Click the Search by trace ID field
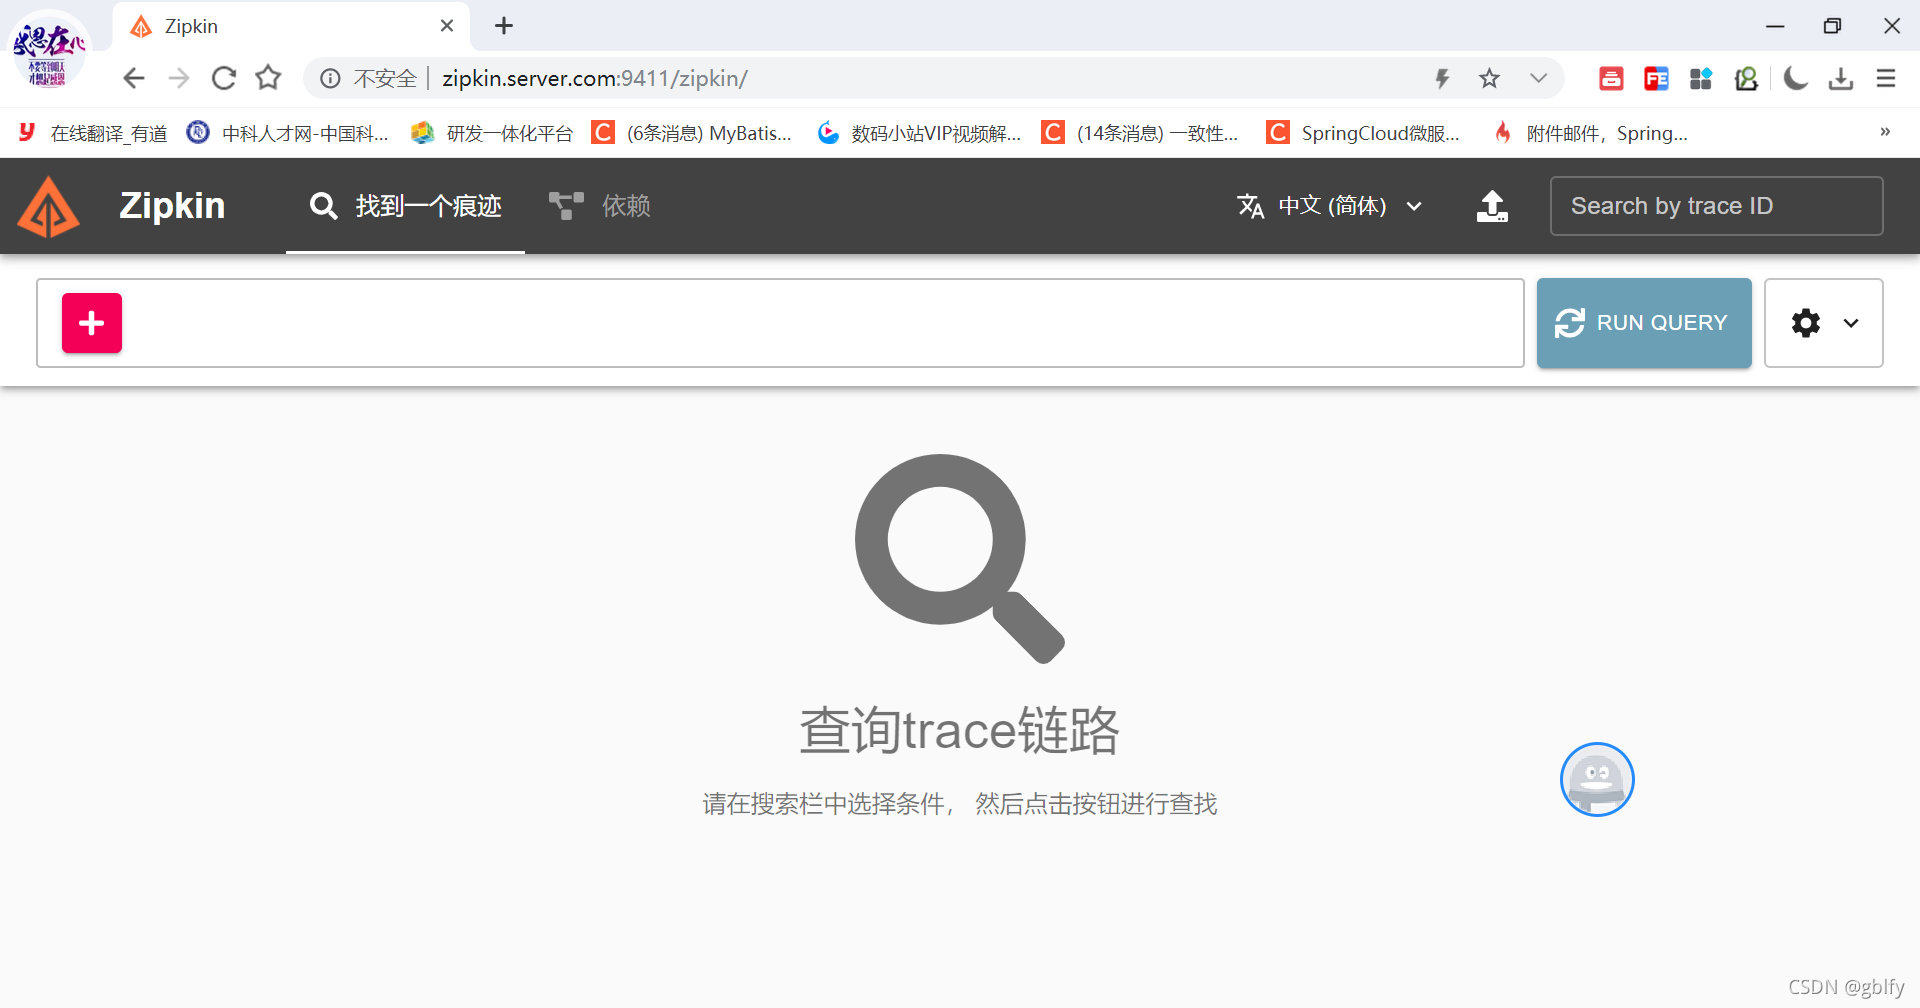1920x1008 pixels. tap(1716, 206)
